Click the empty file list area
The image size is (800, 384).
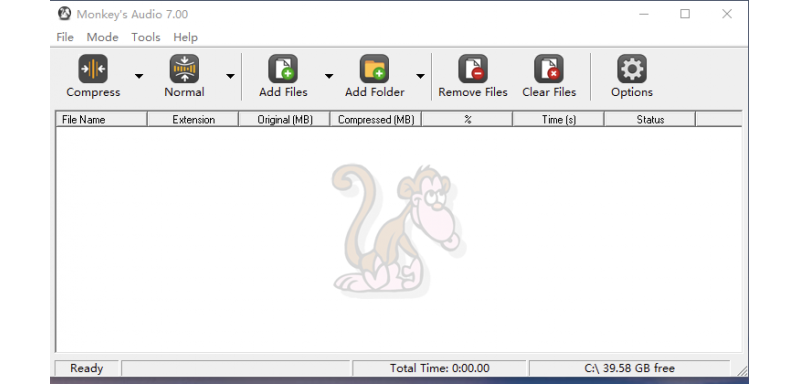(398, 239)
